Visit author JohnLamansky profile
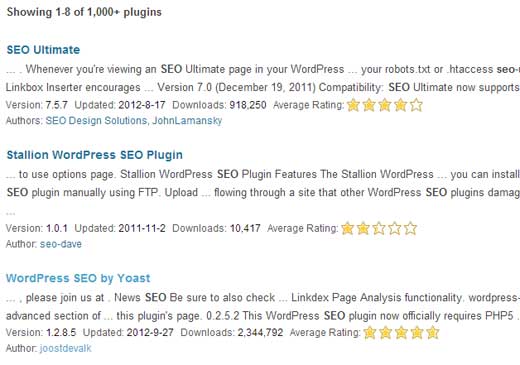The height and width of the screenshot is (365, 520). click(187, 121)
